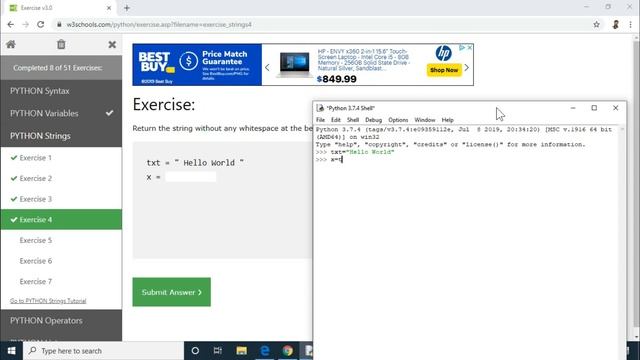Image resolution: width=640 pixels, height=360 pixels.
Task: Open the Chrome profile avatar
Action: tap(616, 24)
